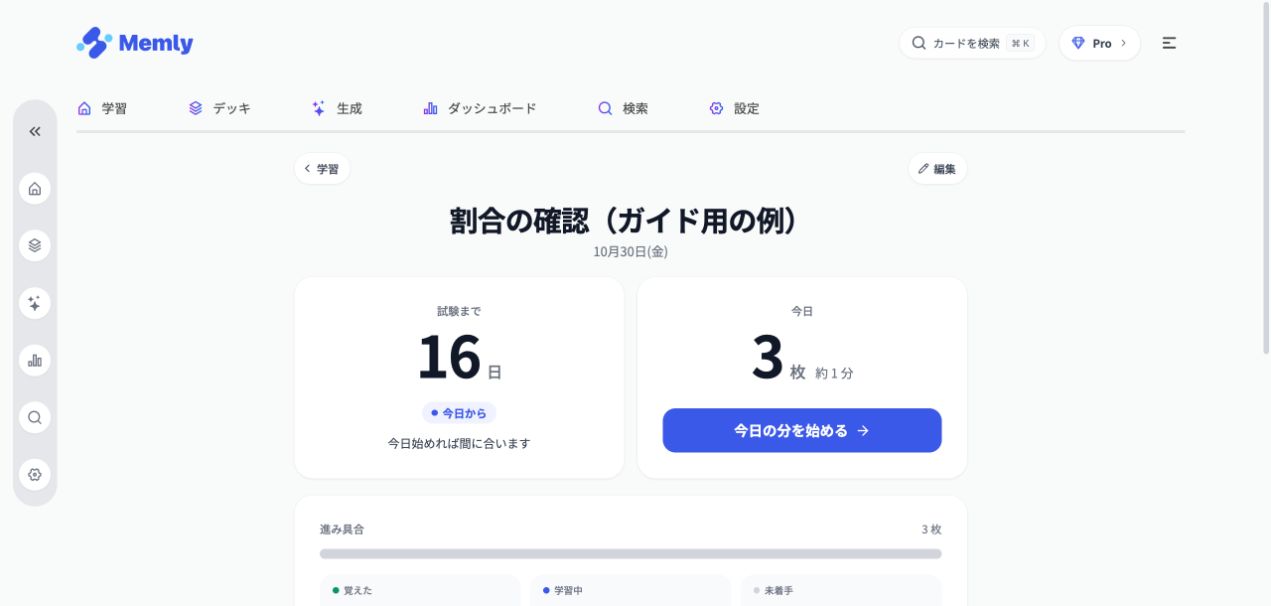Click the 10月30日(金) date text

(x=630, y=252)
